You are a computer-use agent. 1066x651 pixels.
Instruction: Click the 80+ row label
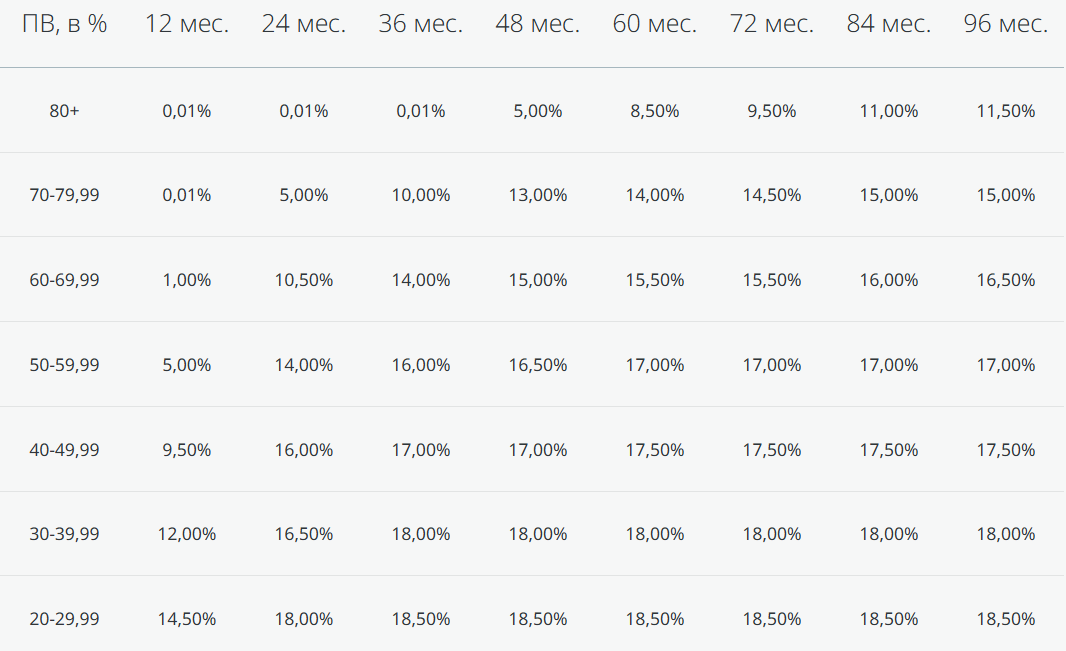[64, 111]
